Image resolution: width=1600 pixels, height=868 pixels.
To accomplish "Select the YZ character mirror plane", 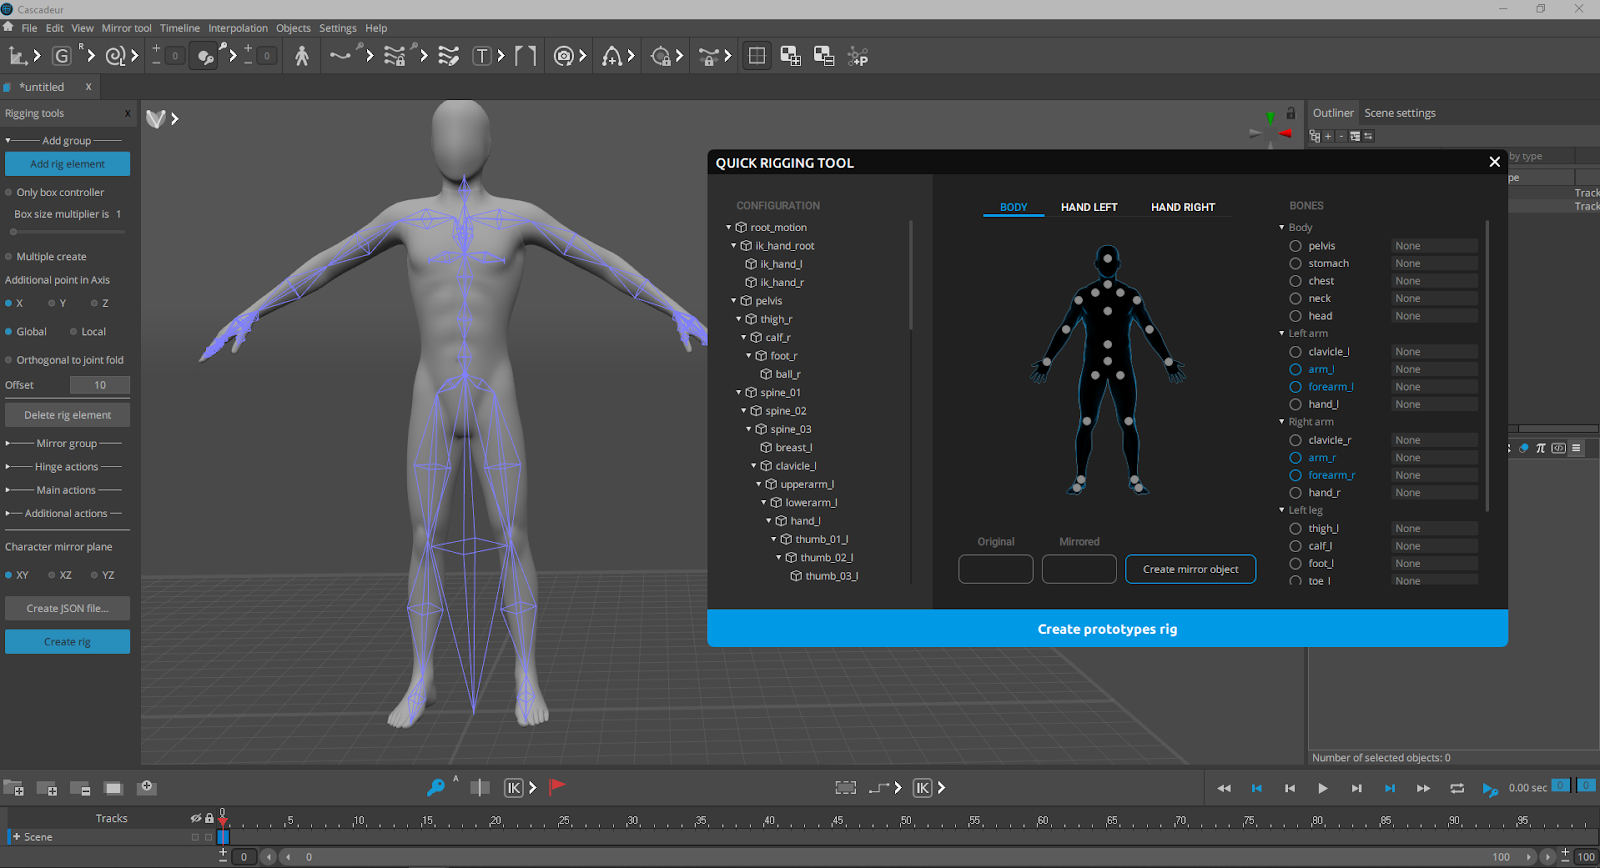I will pos(95,575).
